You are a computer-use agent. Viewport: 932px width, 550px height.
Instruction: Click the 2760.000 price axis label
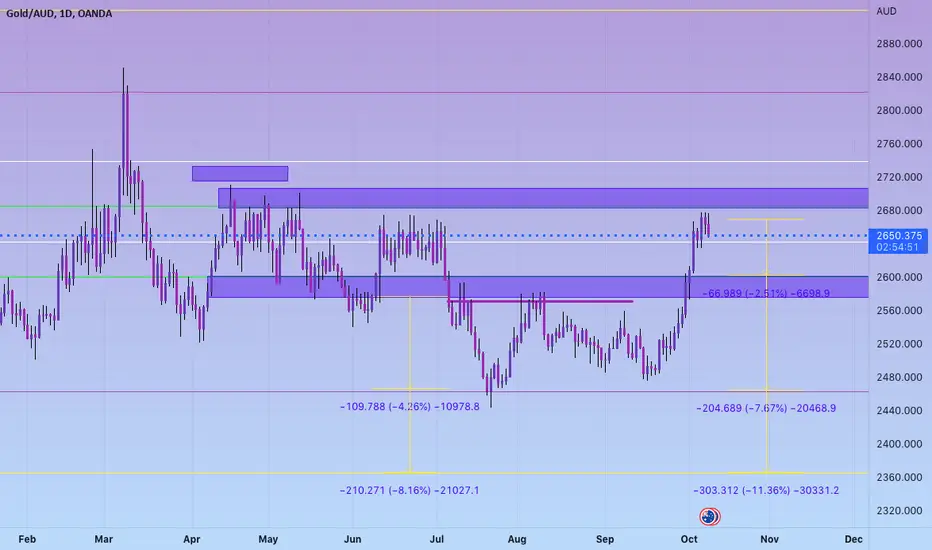(899, 143)
